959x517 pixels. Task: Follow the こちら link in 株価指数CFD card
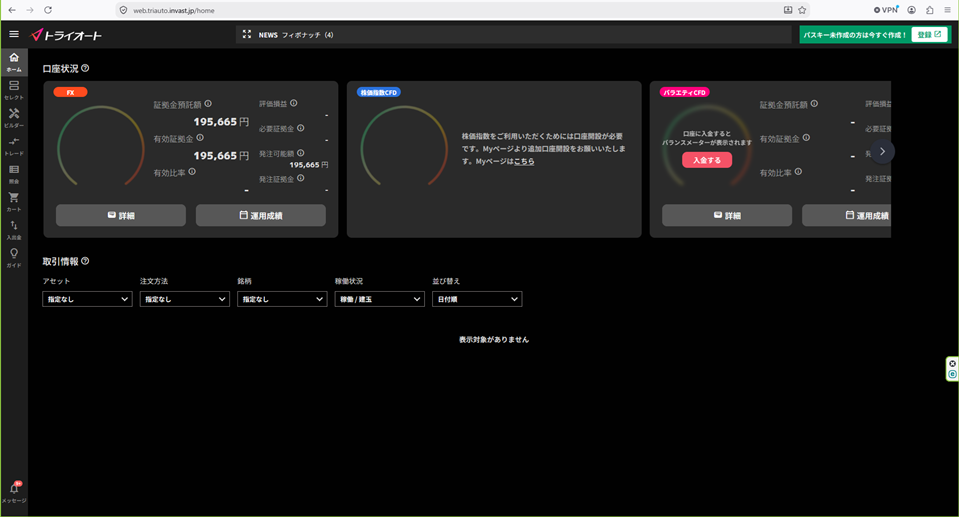(x=524, y=162)
